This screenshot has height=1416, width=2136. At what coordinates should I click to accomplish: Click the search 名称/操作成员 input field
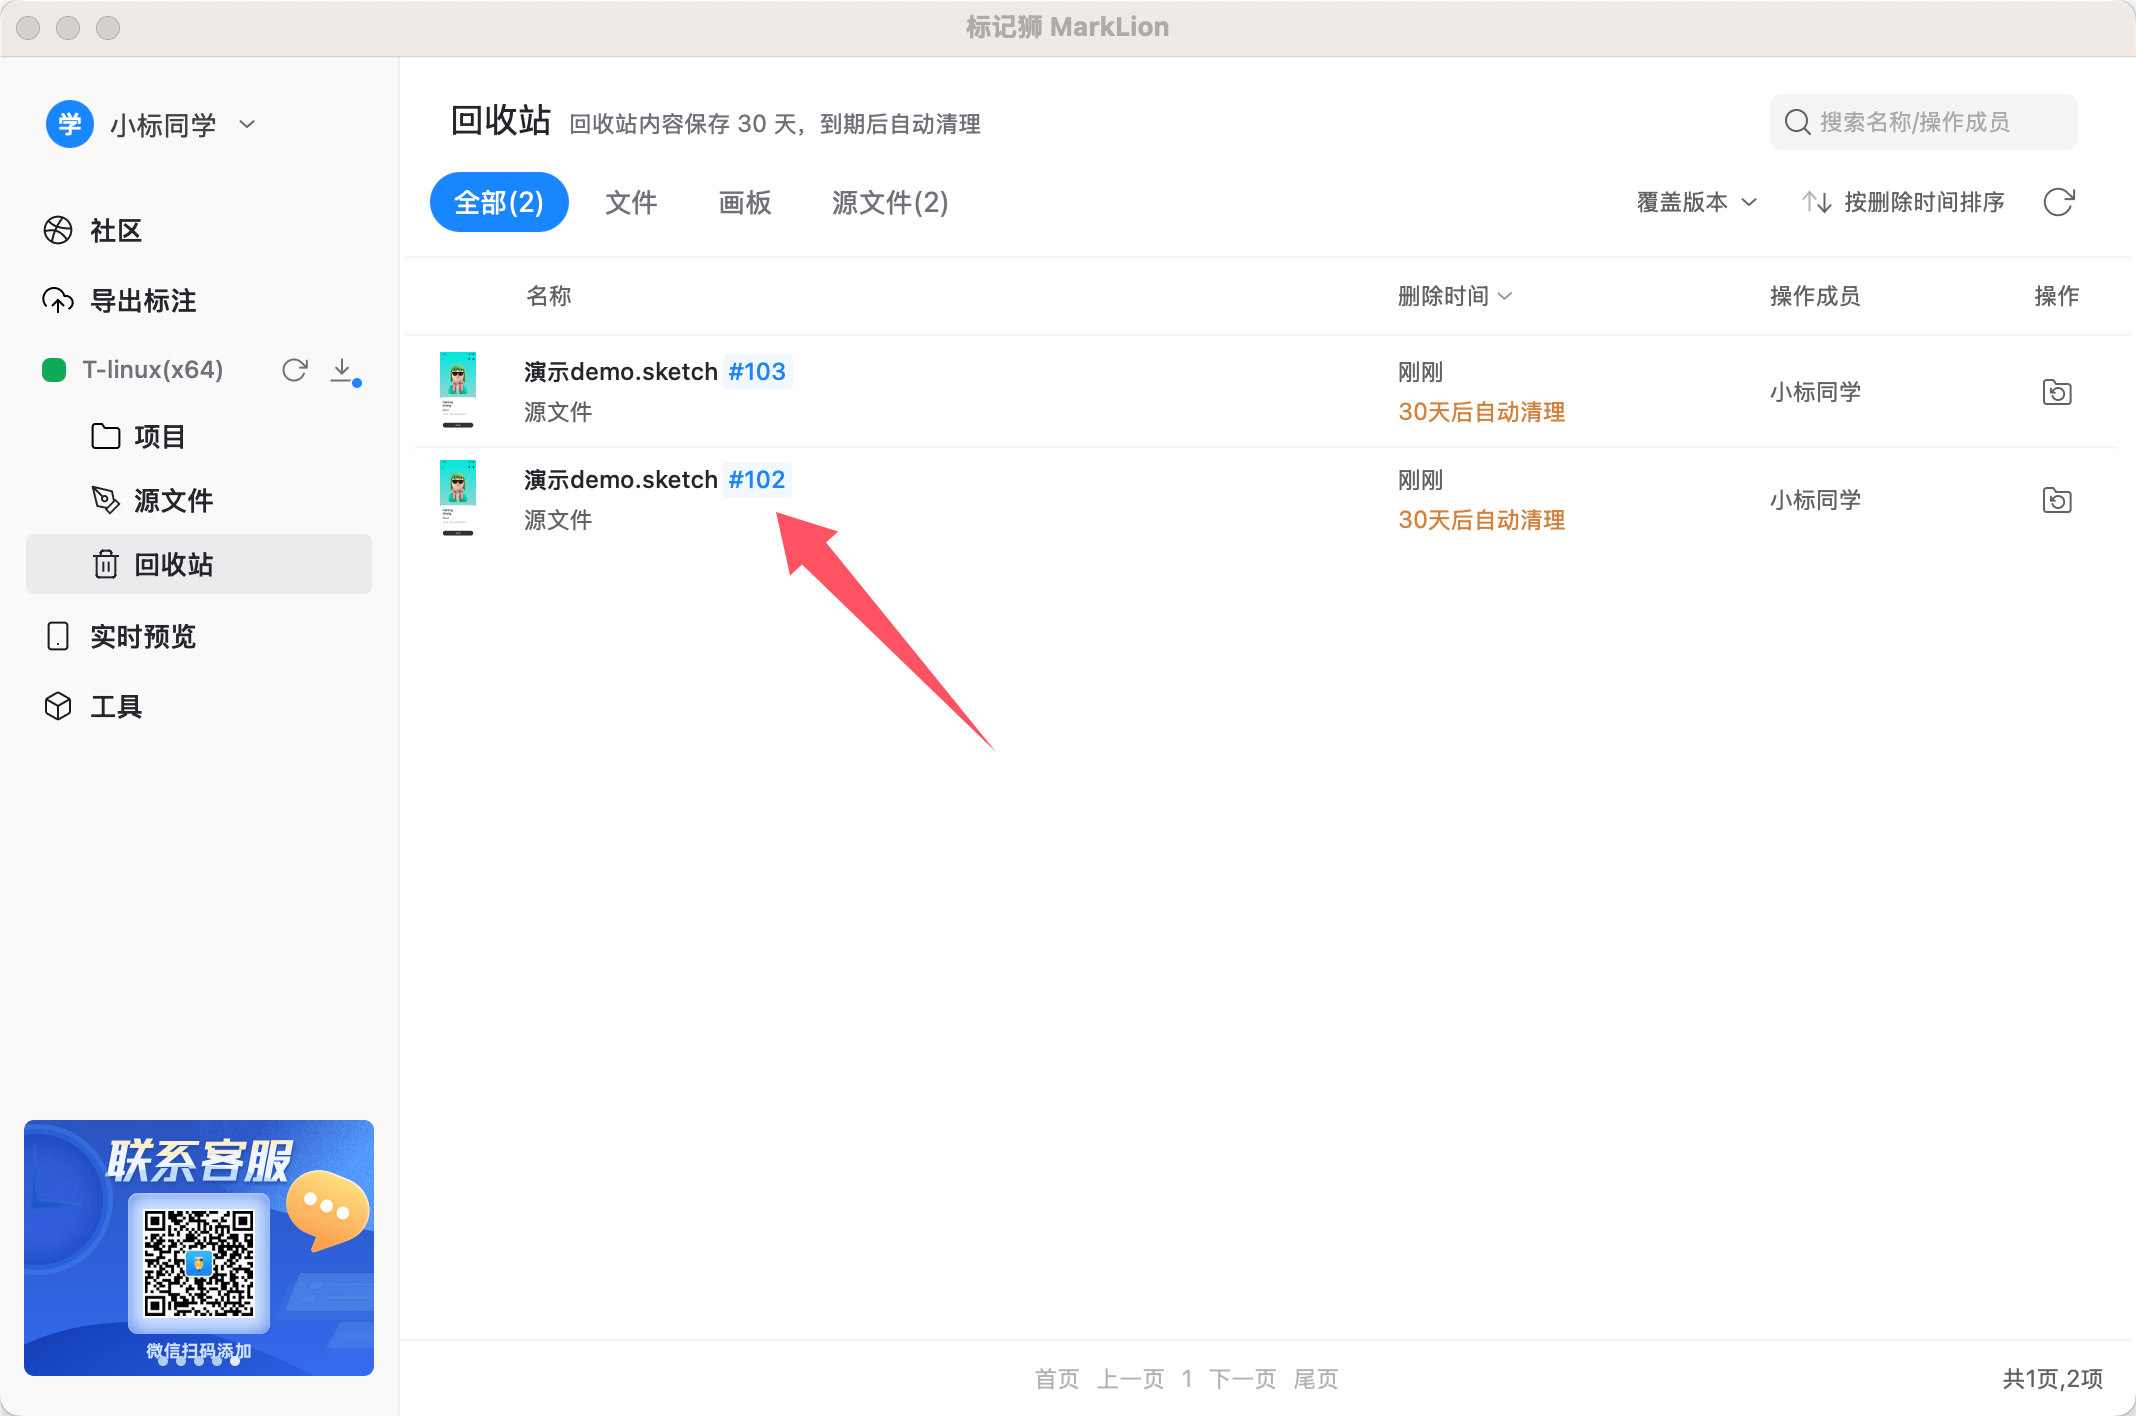(x=1923, y=121)
